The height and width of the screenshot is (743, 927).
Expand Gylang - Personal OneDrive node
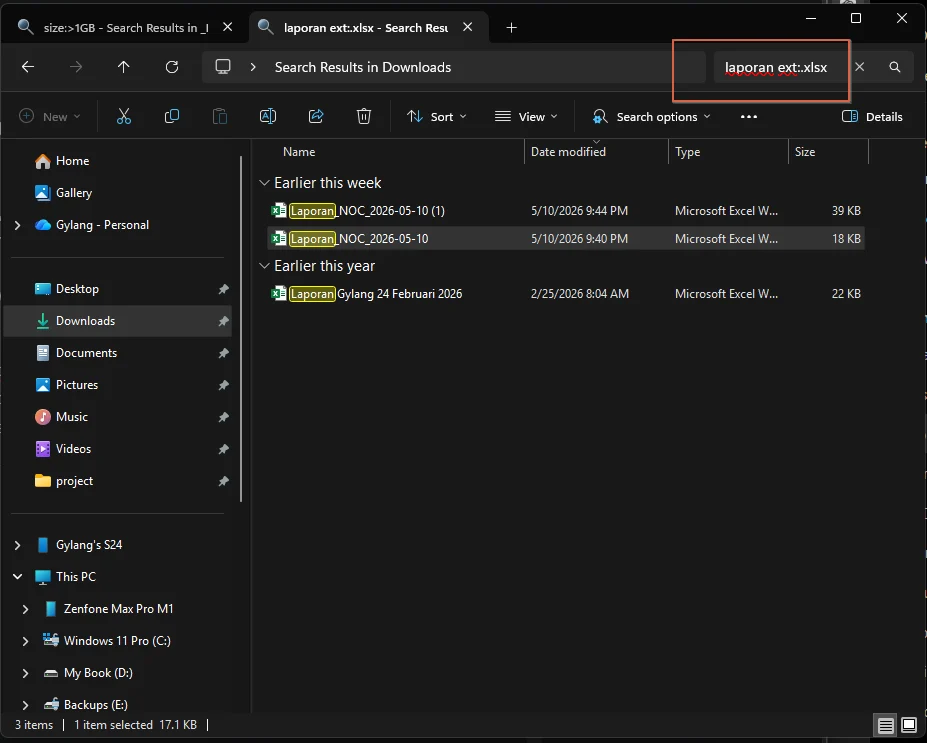coord(17,225)
